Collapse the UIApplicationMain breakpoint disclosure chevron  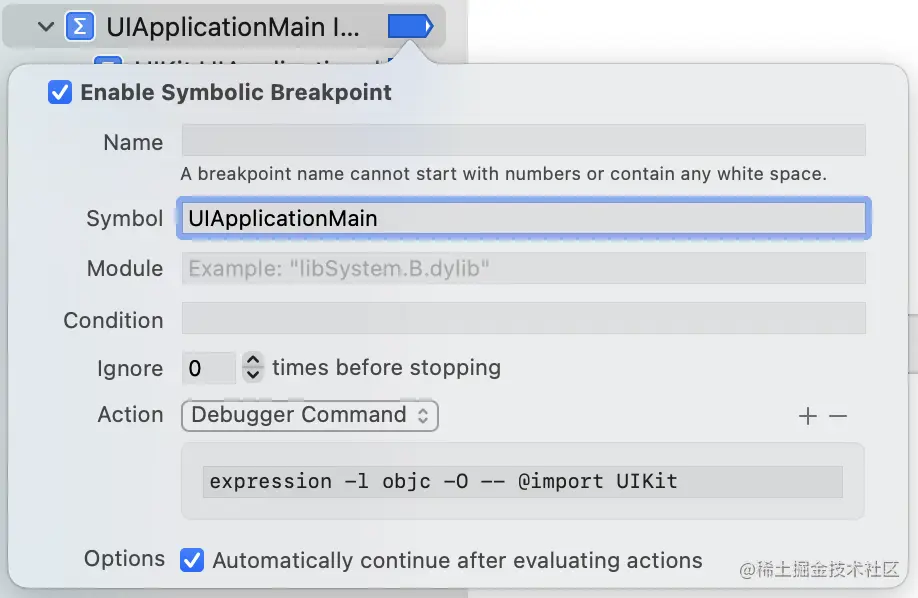(46, 27)
